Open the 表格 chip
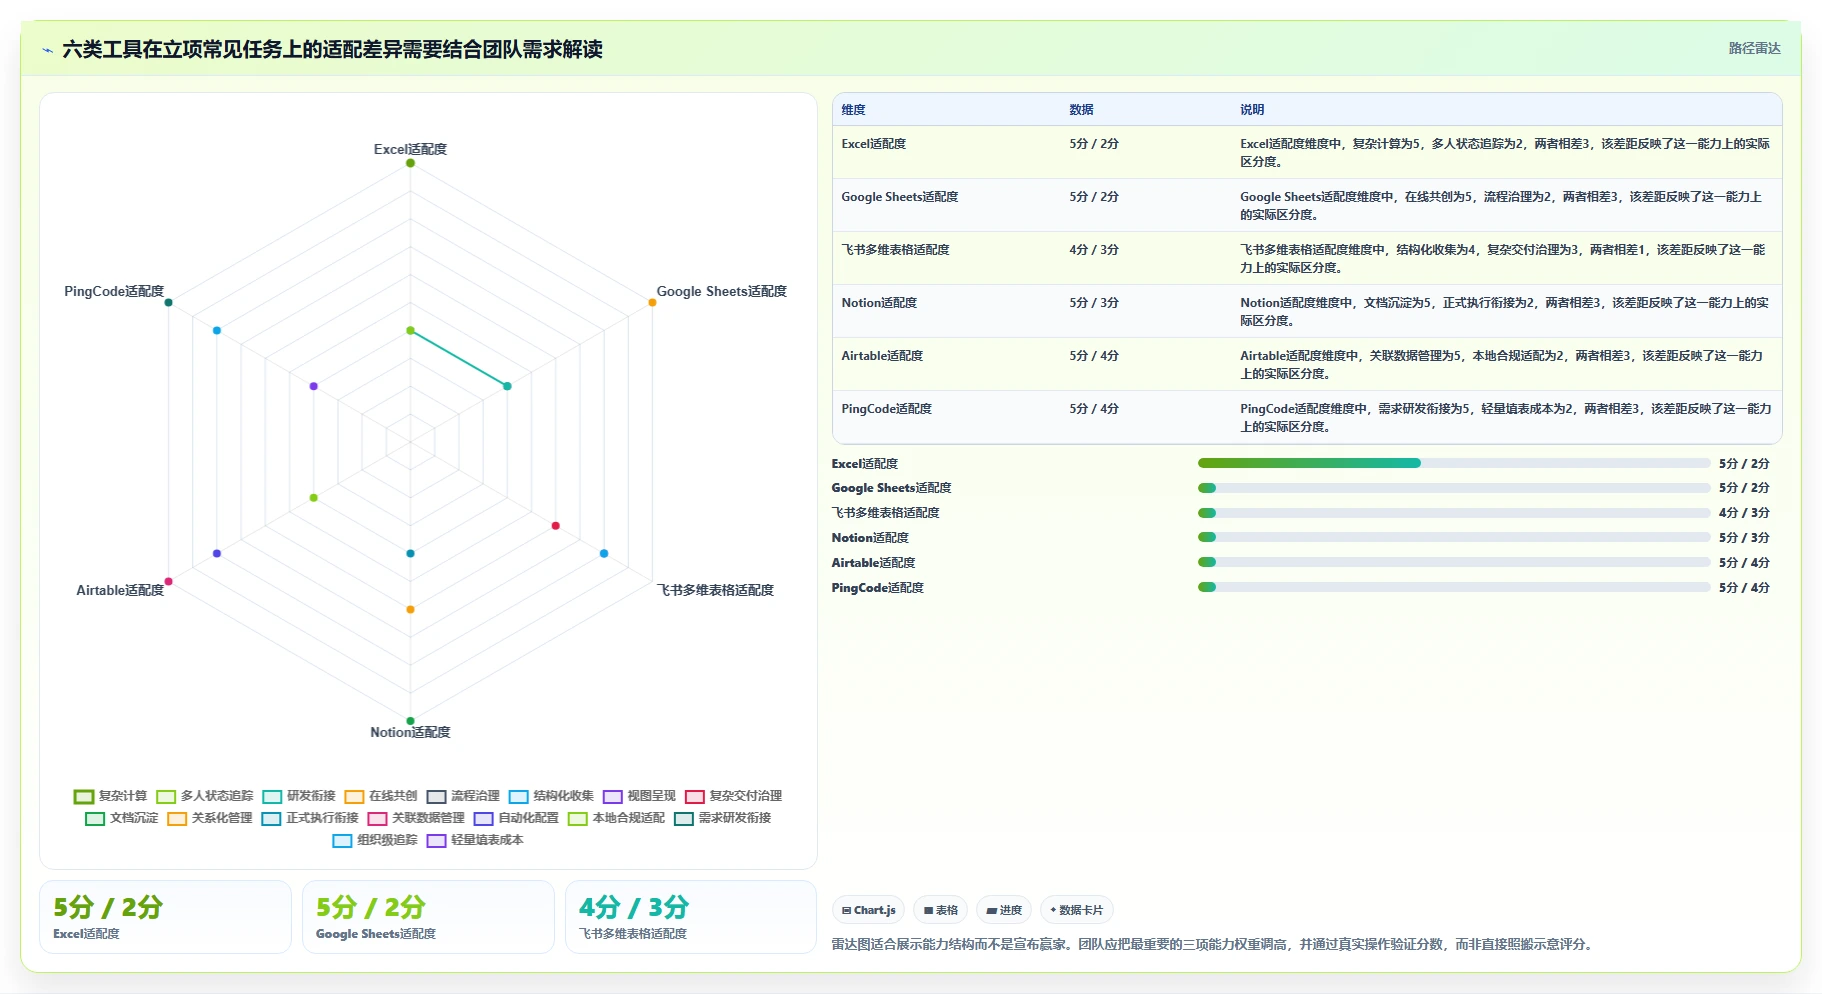 pos(940,910)
